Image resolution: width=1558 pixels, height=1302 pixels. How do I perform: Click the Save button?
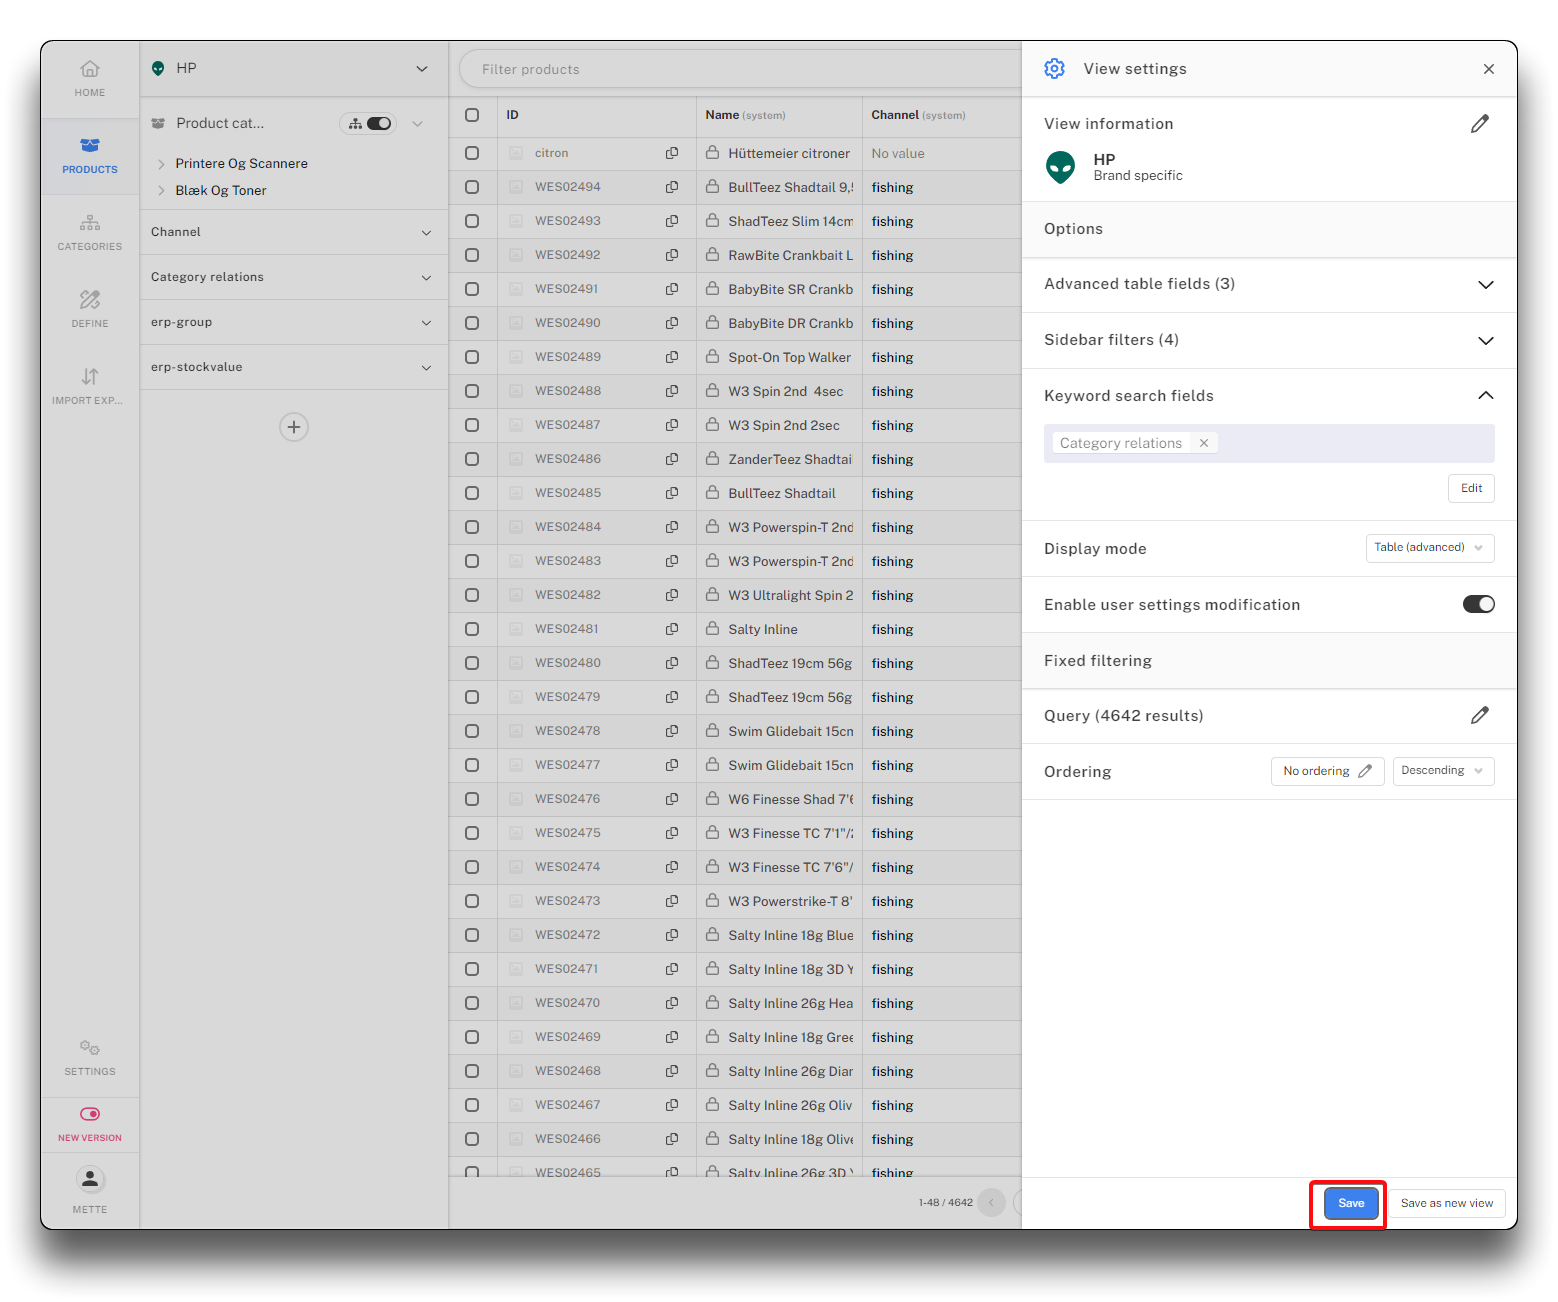point(1350,1203)
